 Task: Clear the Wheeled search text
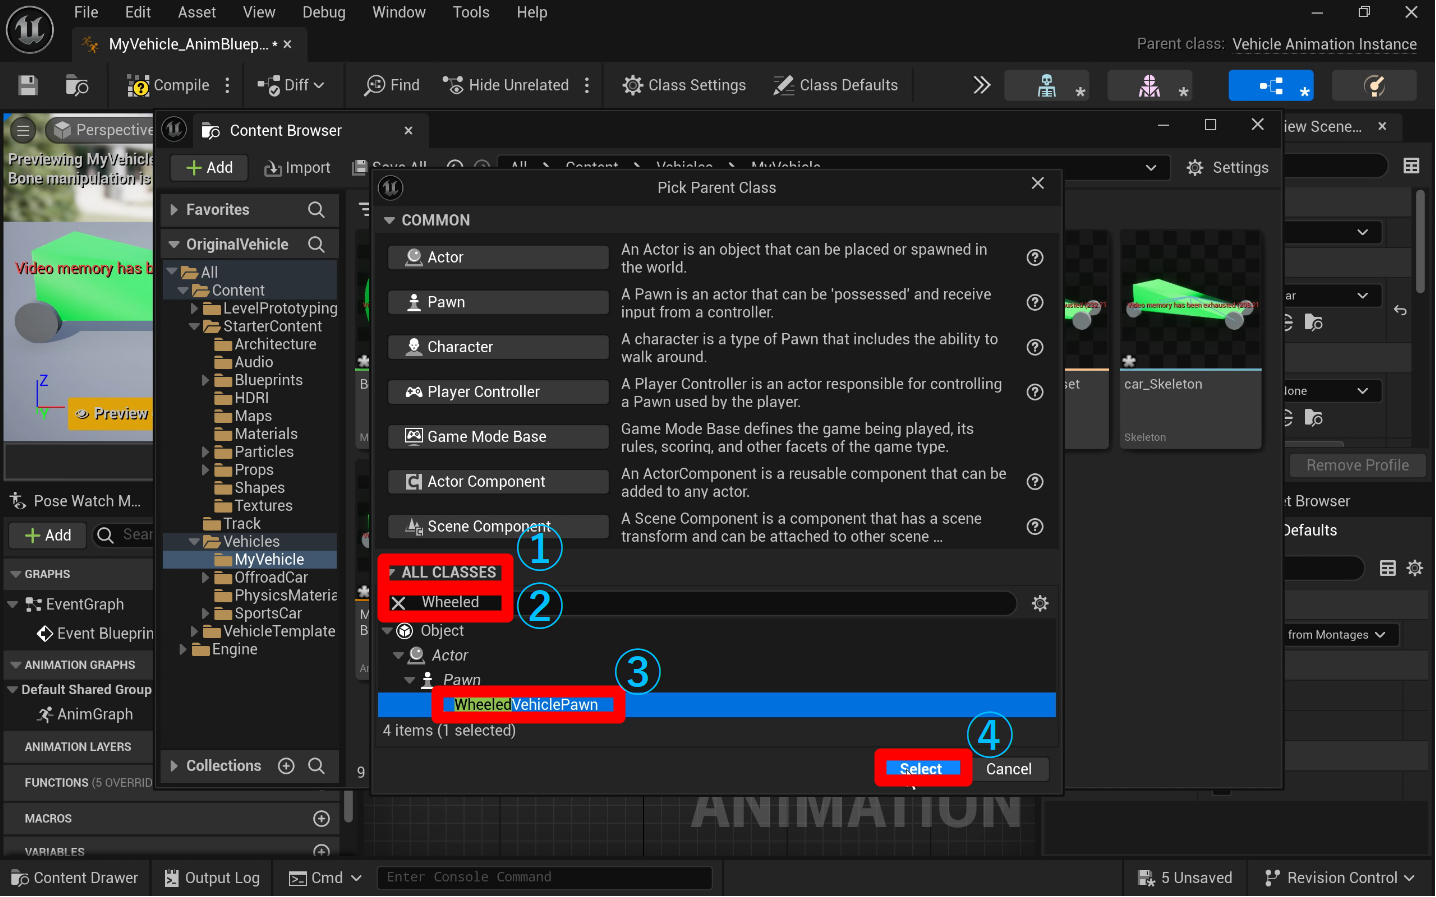click(x=398, y=603)
